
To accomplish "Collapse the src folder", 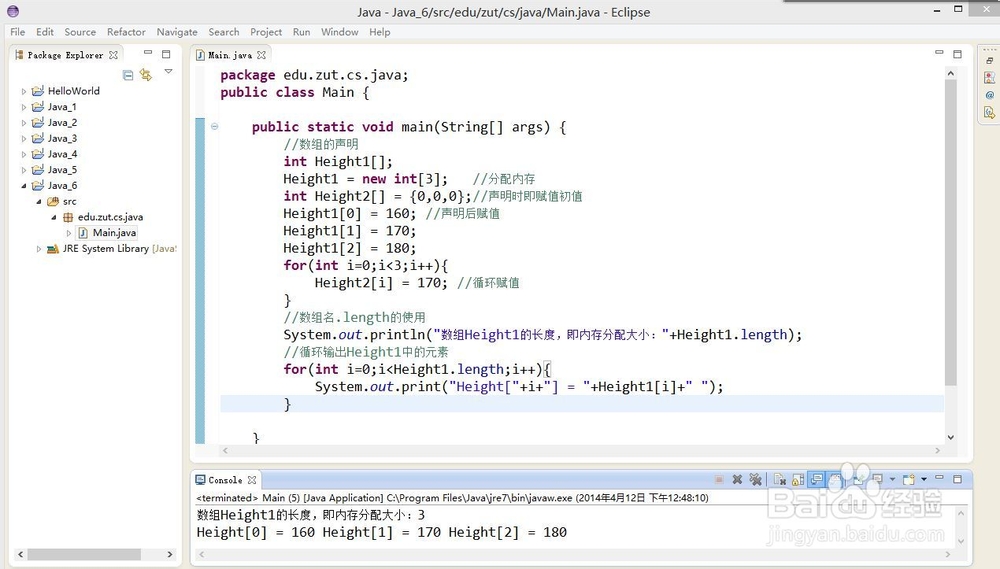I will click(39, 202).
